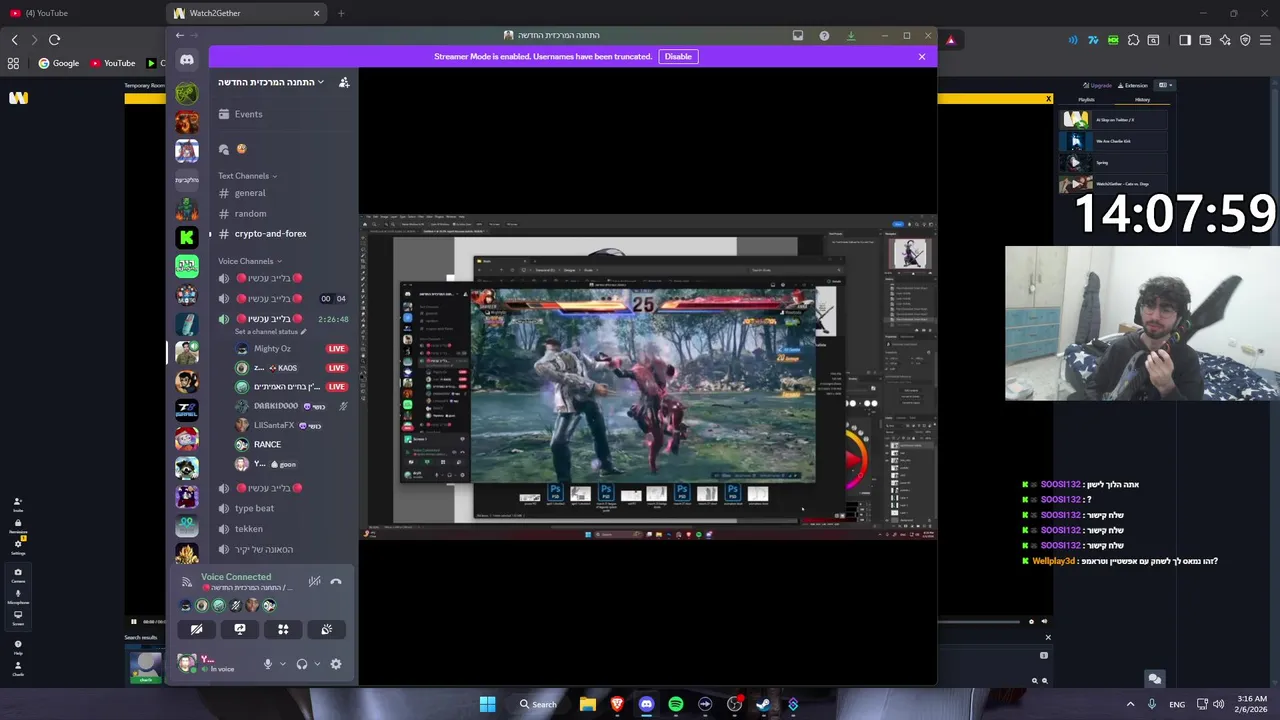Viewport: 1280px width, 720px height.
Task: Dismiss the Streamer Mode banner
Action: (x=922, y=57)
